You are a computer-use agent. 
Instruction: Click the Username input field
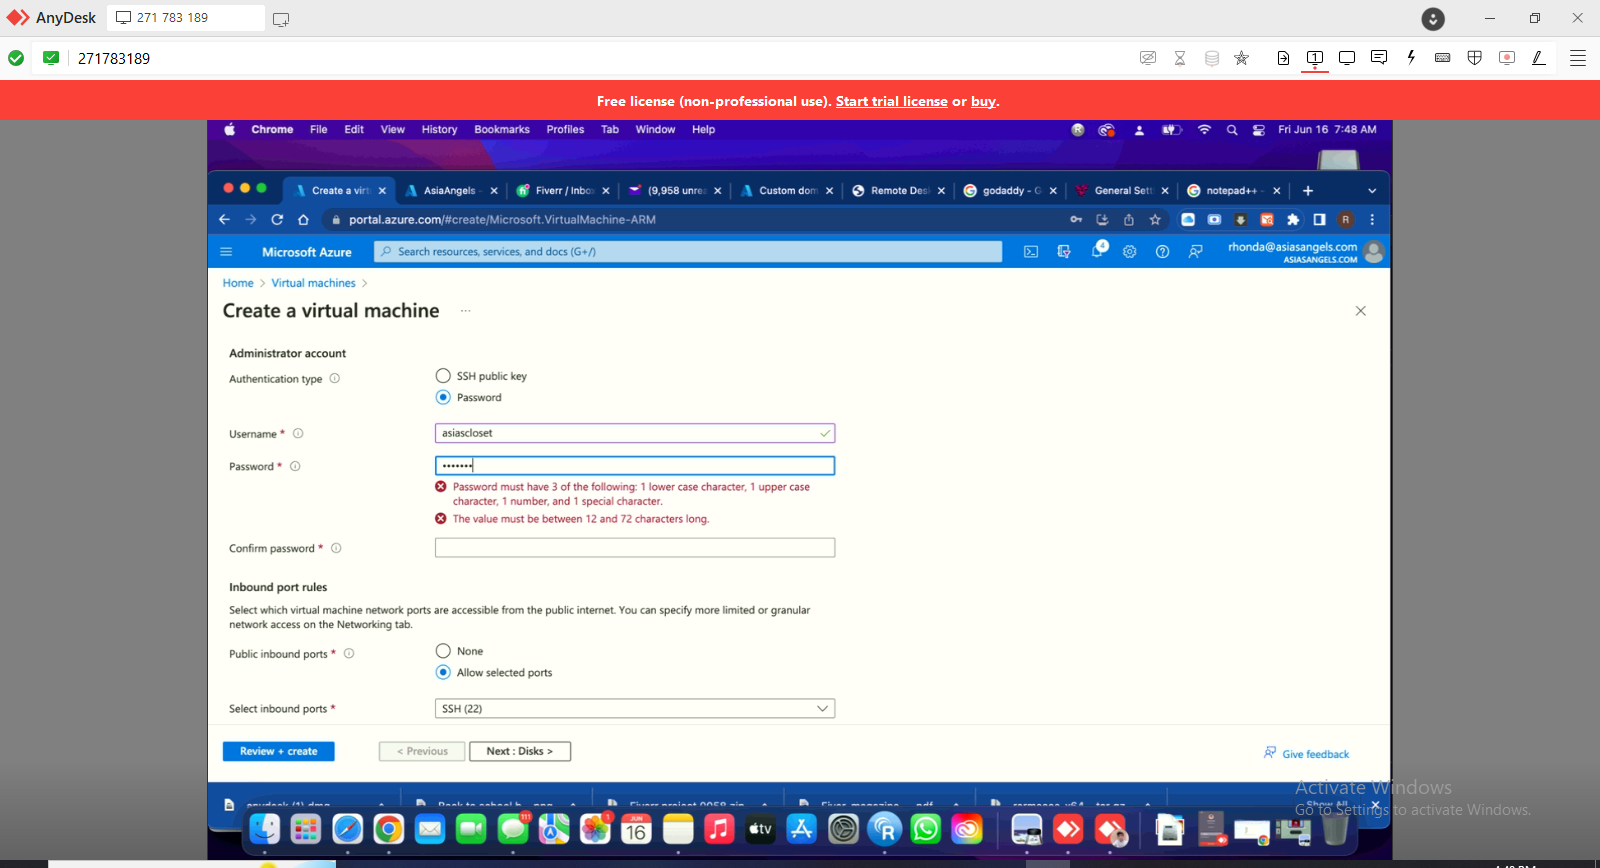coord(635,433)
